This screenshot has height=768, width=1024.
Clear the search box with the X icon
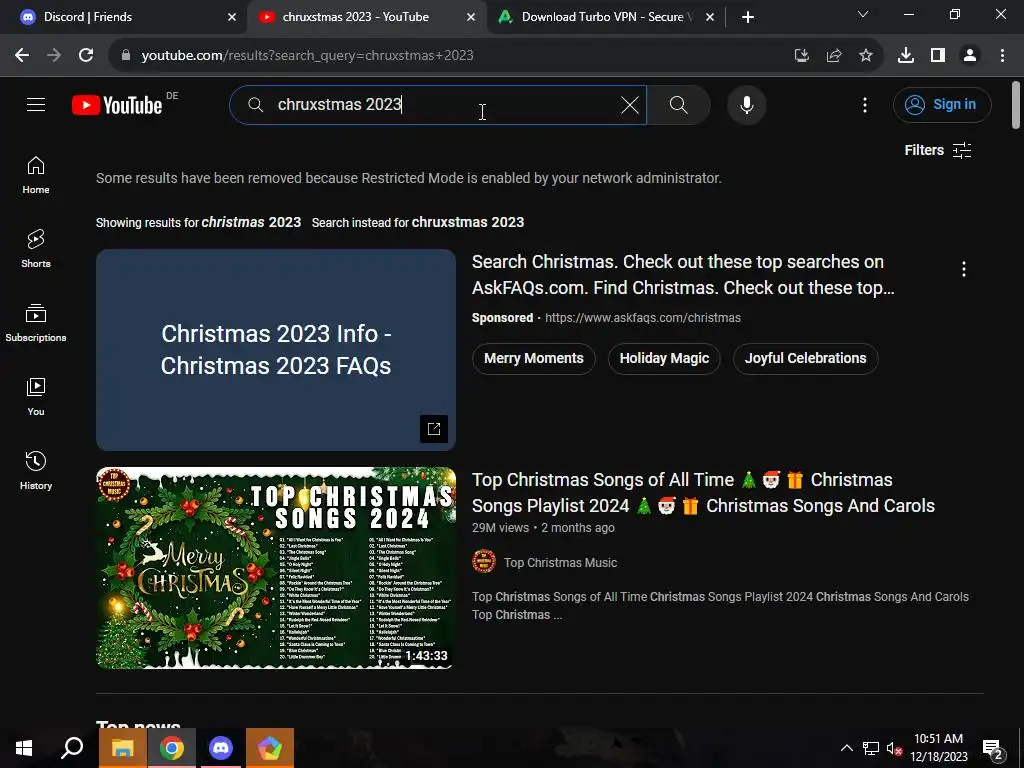pyautogui.click(x=630, y=104)
